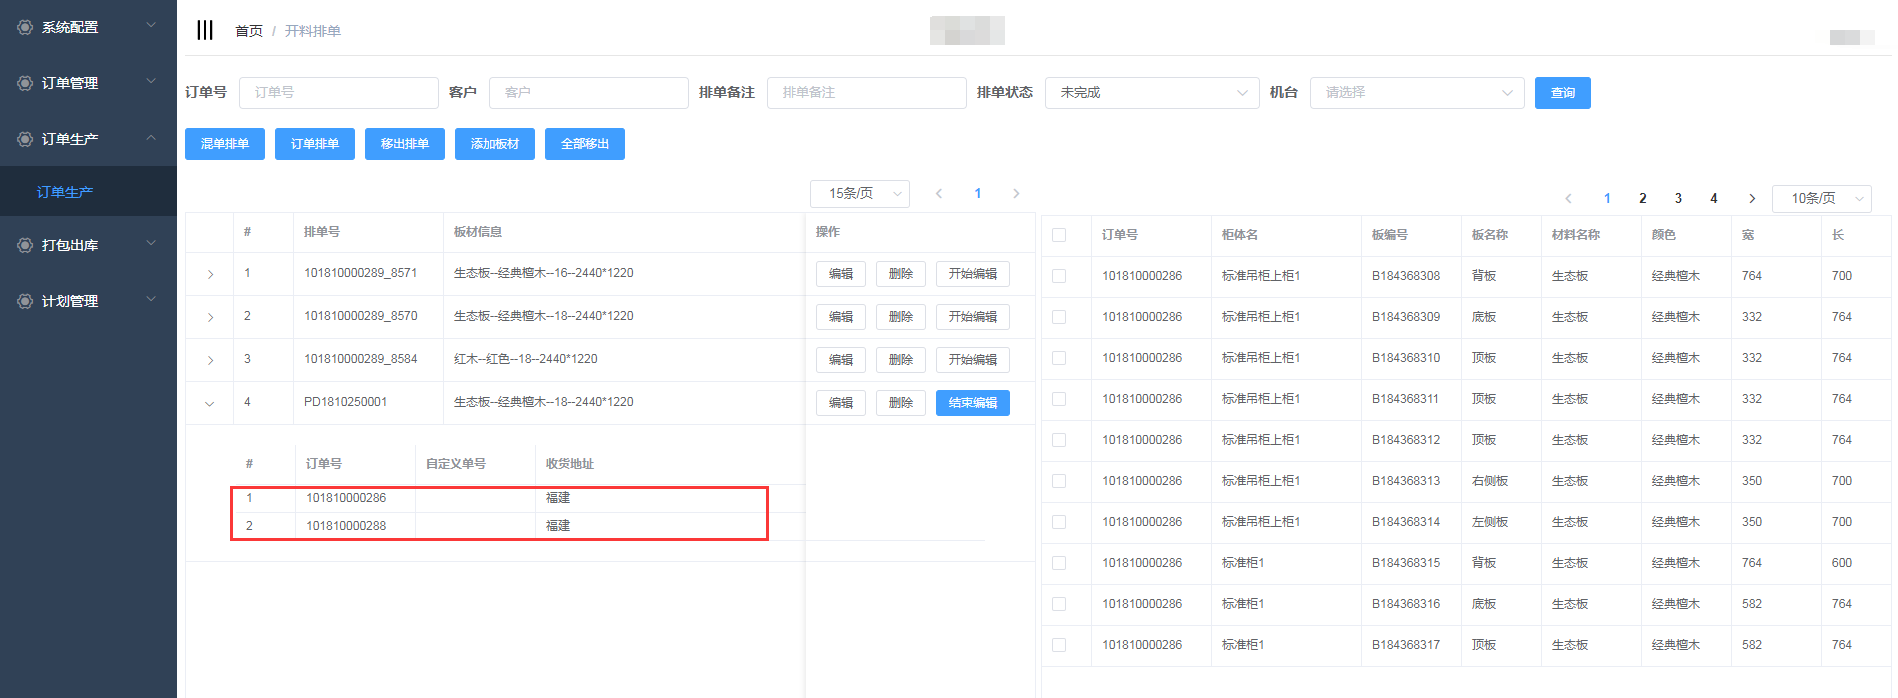Go to next page in right table
This screenshot has width=1898, height=698.
1751,198
